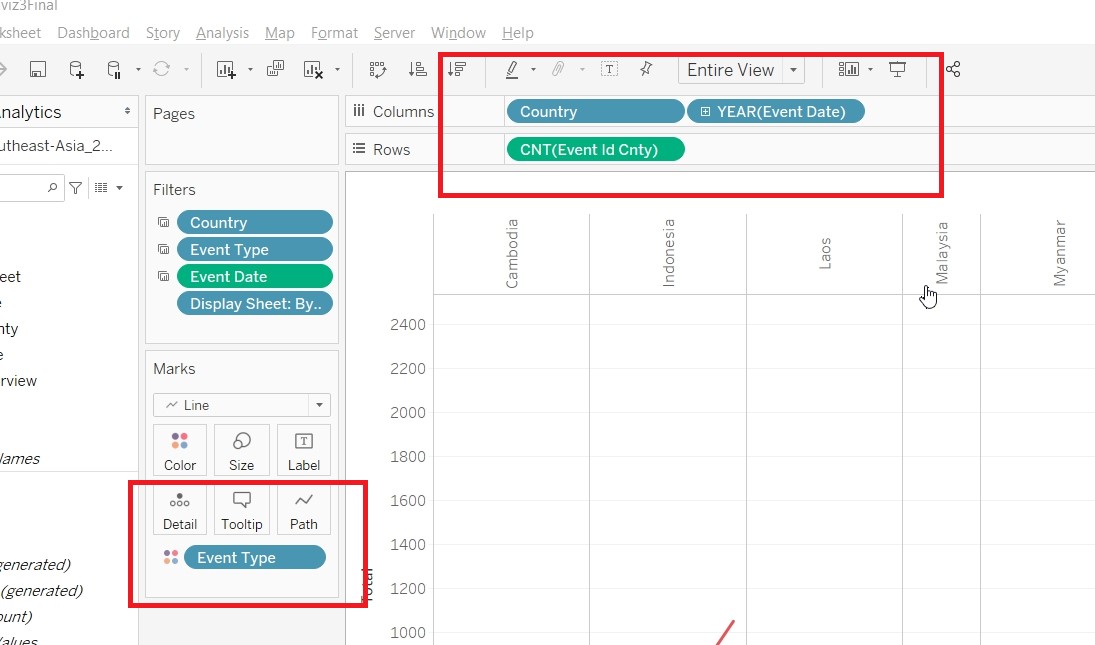Click the Duplicate sheet icon
The width and height of the screenshot is (1095, 645).
click(277, 70)
